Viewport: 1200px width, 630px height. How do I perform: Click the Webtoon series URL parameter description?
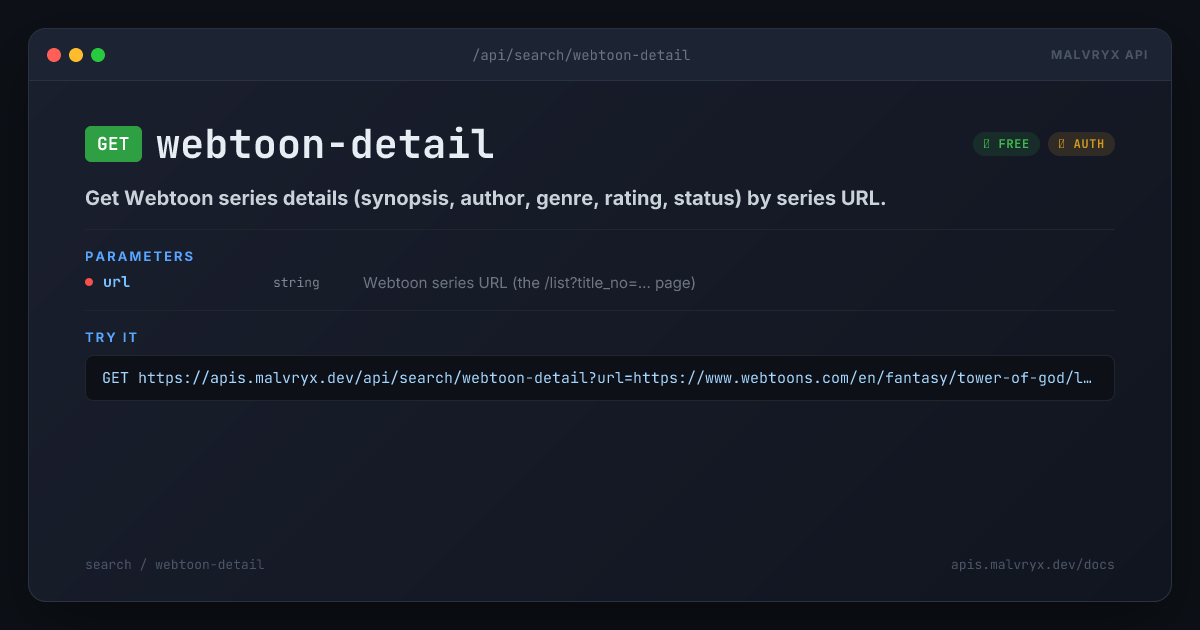point(529,283)
